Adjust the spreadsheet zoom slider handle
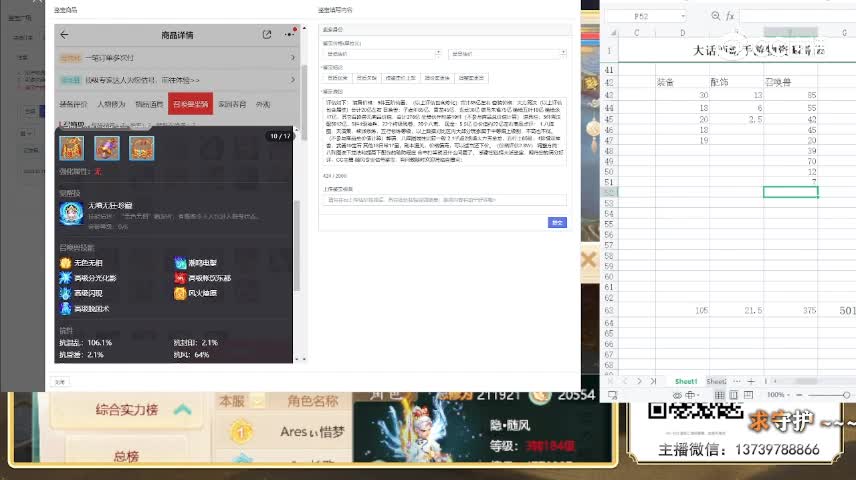Image resolution: width=856 pixels, height=480 pixels. pos(847,395)
